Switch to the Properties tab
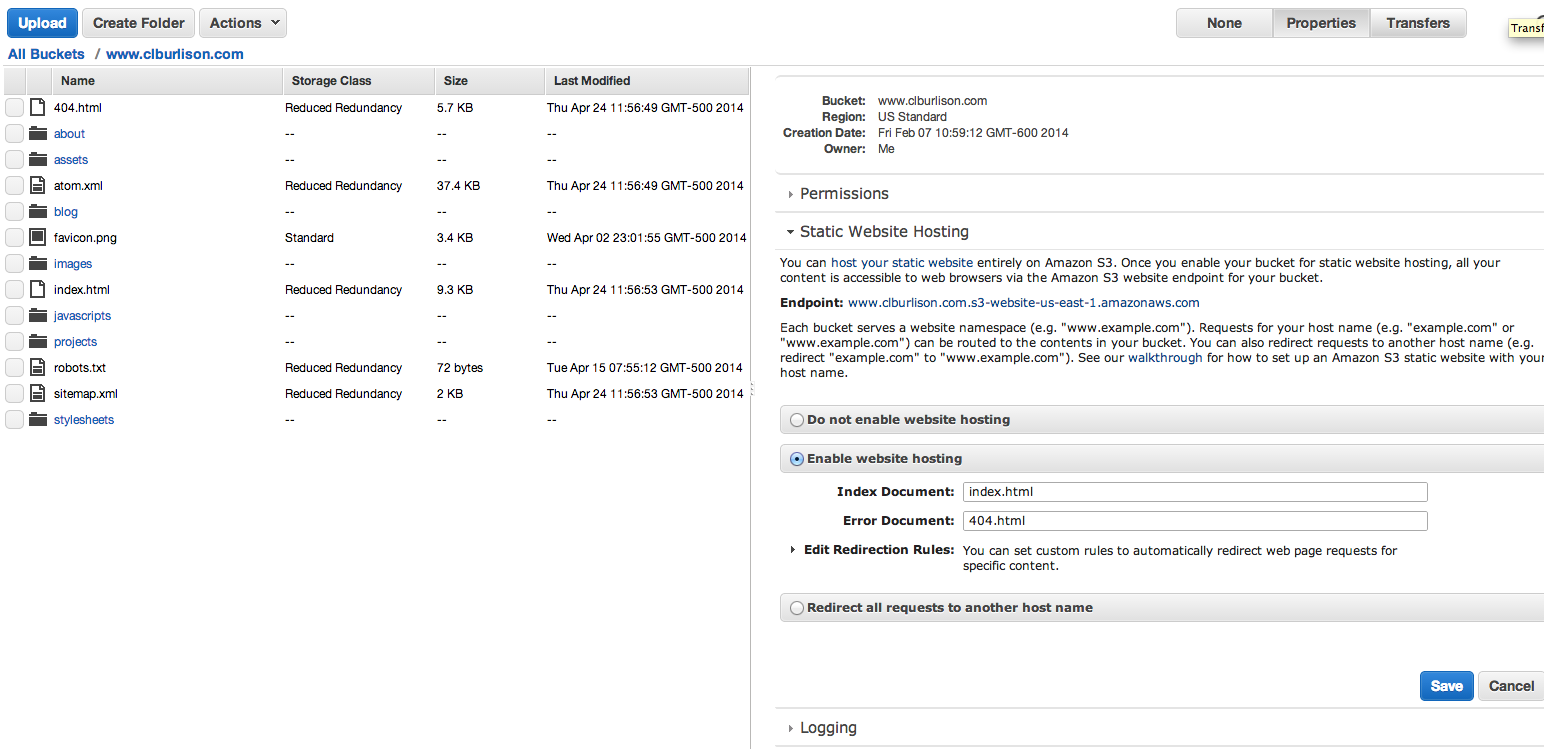 pyautogui.click(x=1321, y=23)
